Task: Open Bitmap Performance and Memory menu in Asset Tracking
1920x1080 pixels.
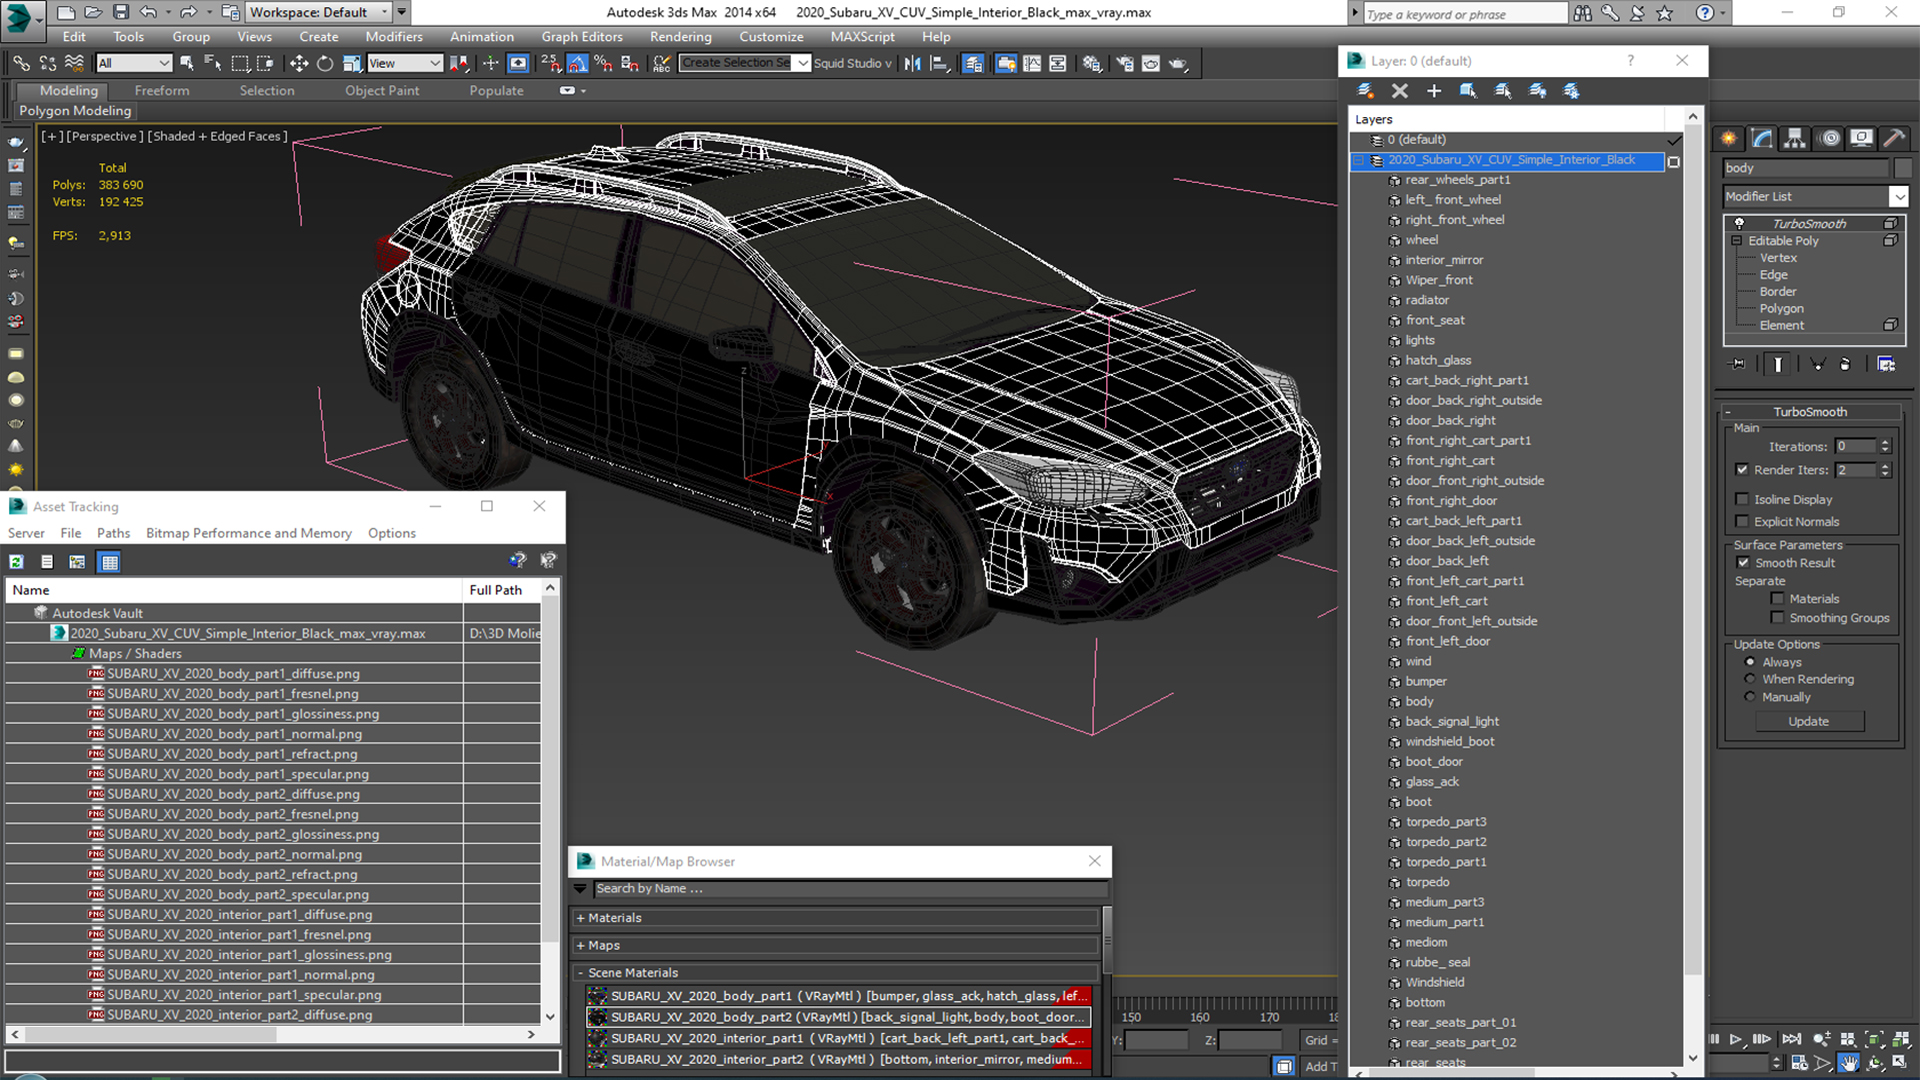Action: (248, 533)
